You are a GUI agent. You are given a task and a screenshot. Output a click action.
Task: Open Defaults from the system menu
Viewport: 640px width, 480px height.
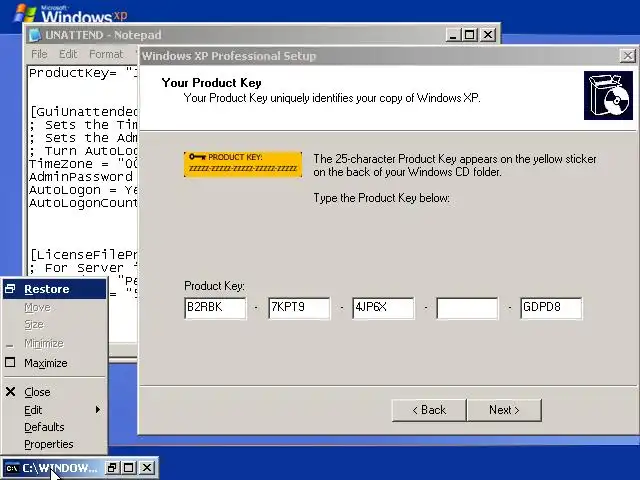(x=54, y=427)
